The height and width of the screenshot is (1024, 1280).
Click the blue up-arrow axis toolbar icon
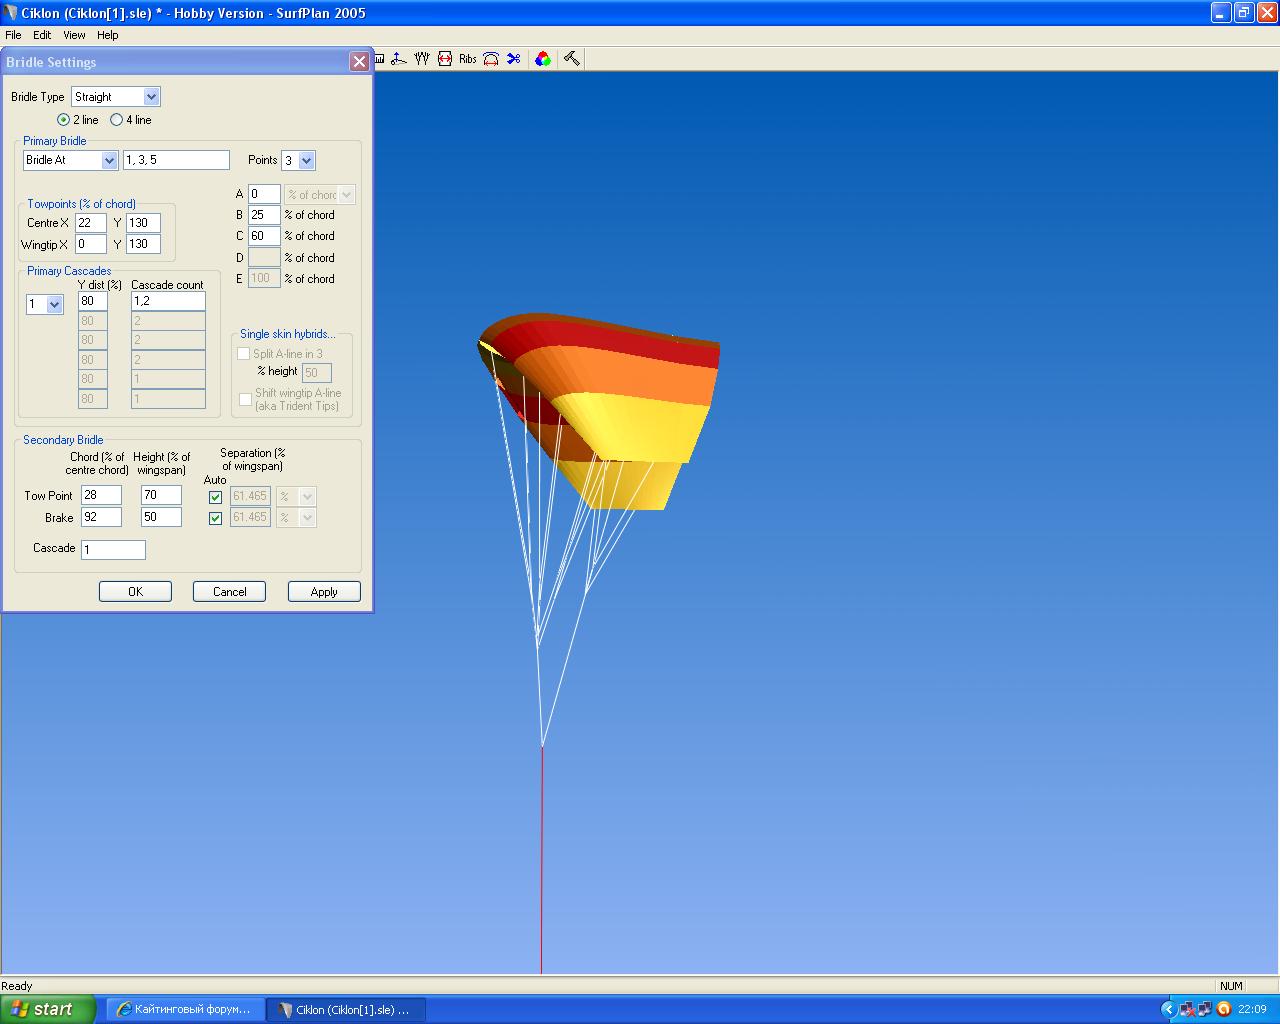[x=399, y=59]
